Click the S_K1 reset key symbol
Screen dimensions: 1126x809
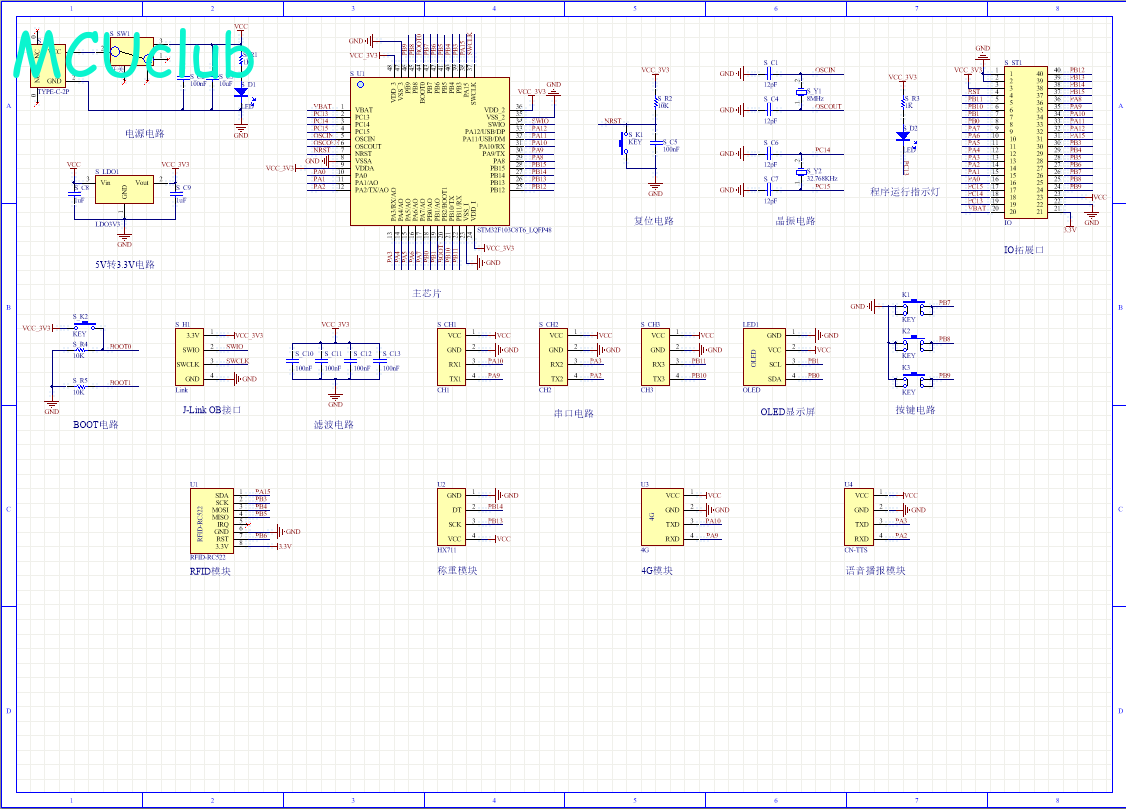(623, 142)
